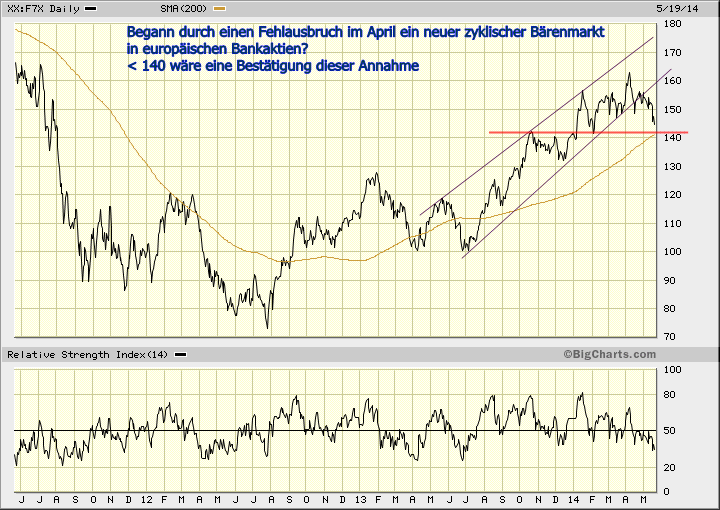The width and height of the screenshot is (720, 510).
Task: Click the 12 year label on time axis
Action: pyautogui.click(x=147, y=499)
